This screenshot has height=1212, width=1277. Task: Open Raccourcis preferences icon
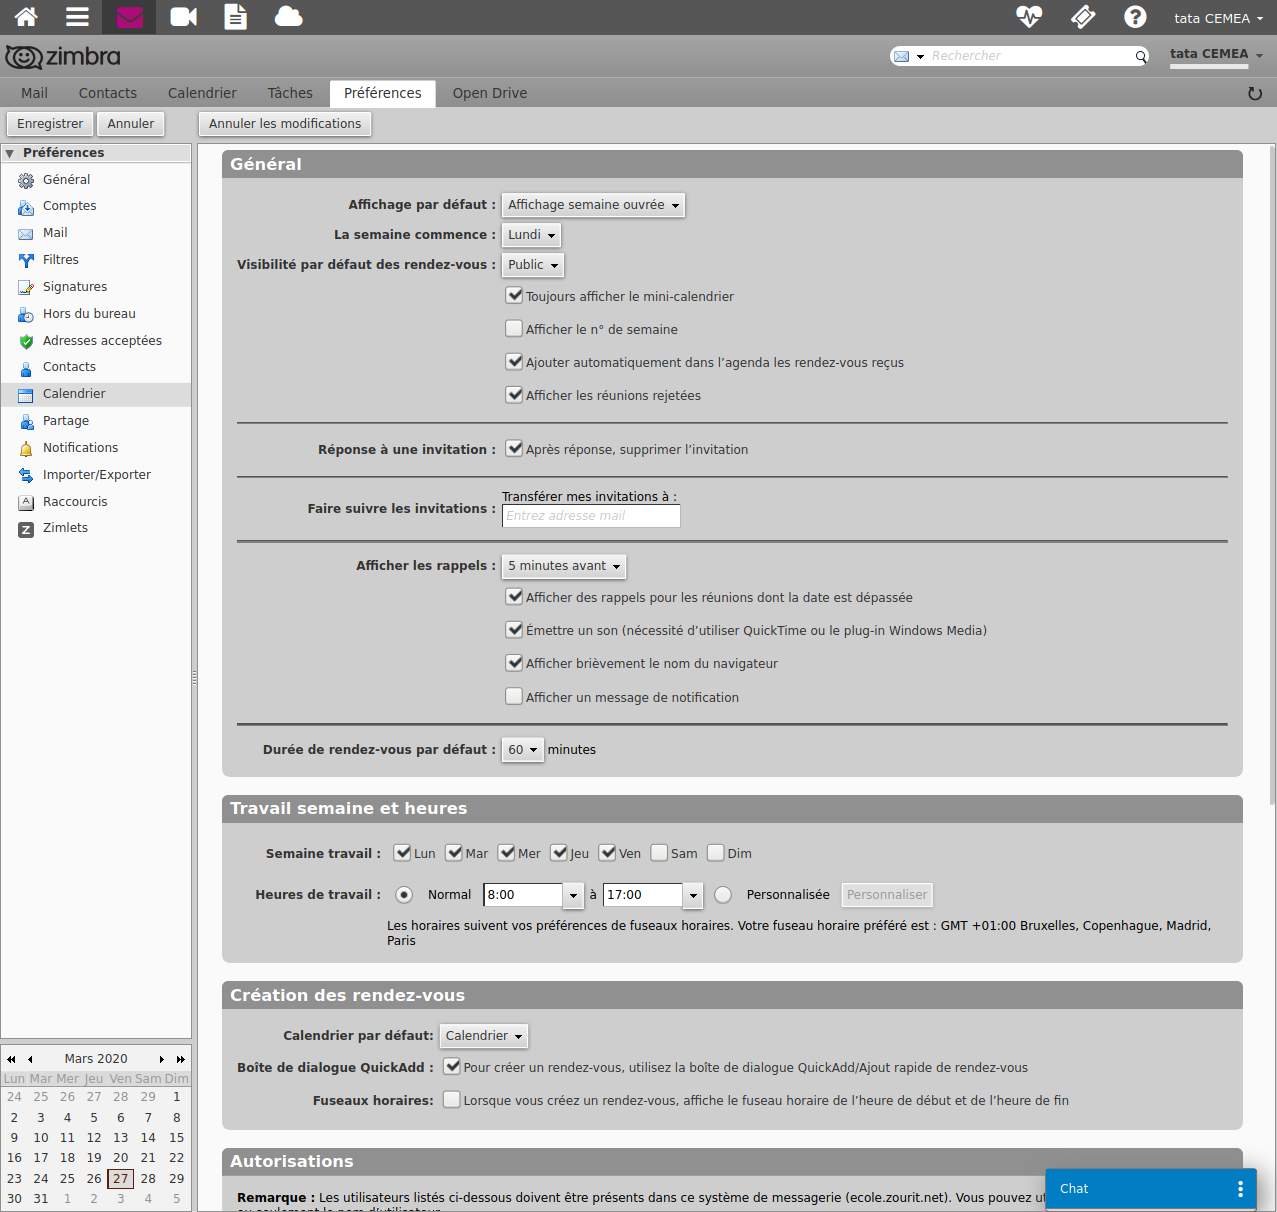[26, 503]
